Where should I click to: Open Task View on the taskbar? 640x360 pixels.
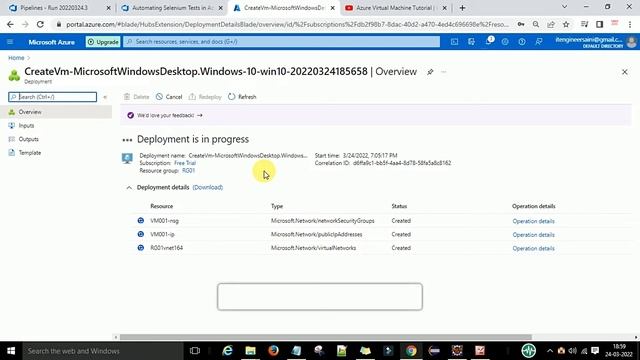point(195,351)
